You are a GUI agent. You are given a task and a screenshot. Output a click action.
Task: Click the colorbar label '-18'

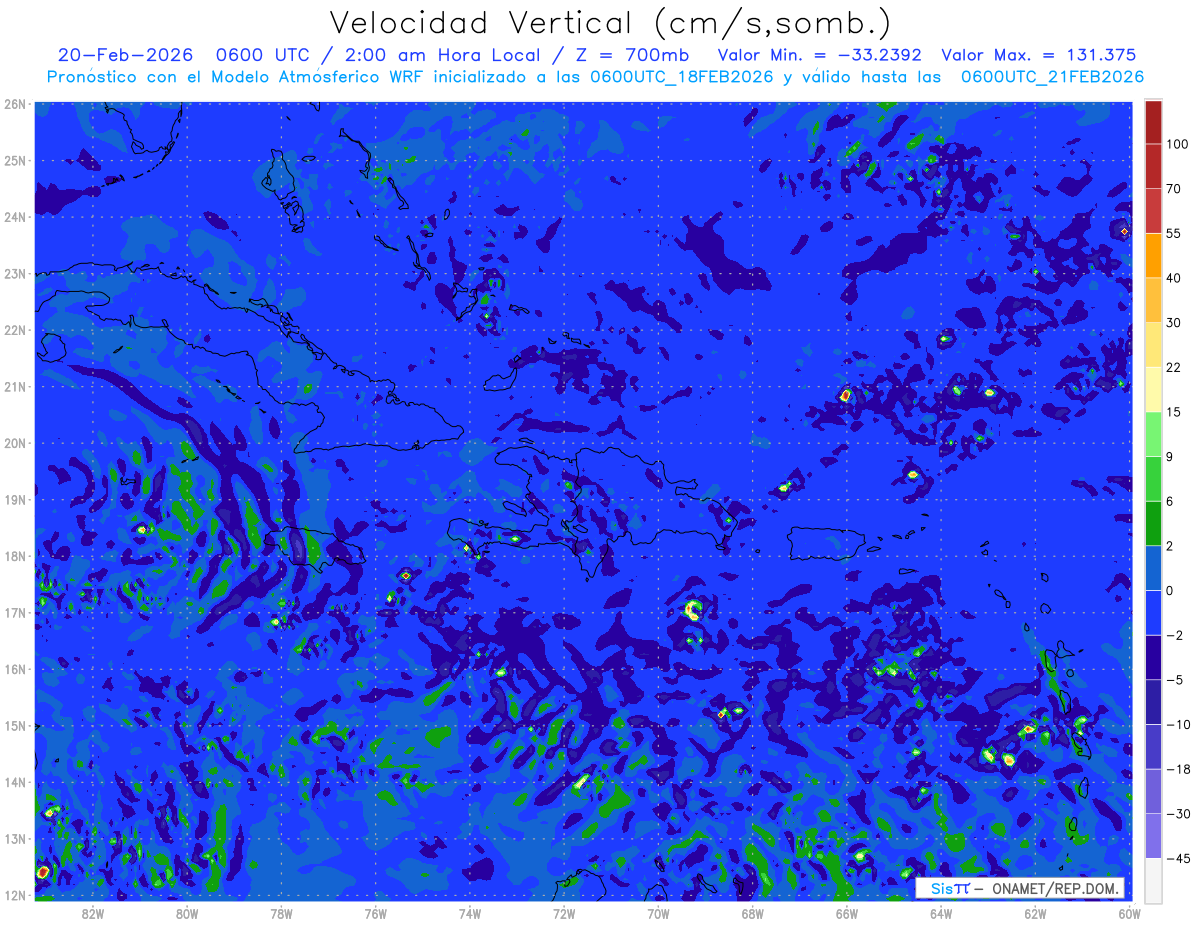click(x=1177, y=769)
